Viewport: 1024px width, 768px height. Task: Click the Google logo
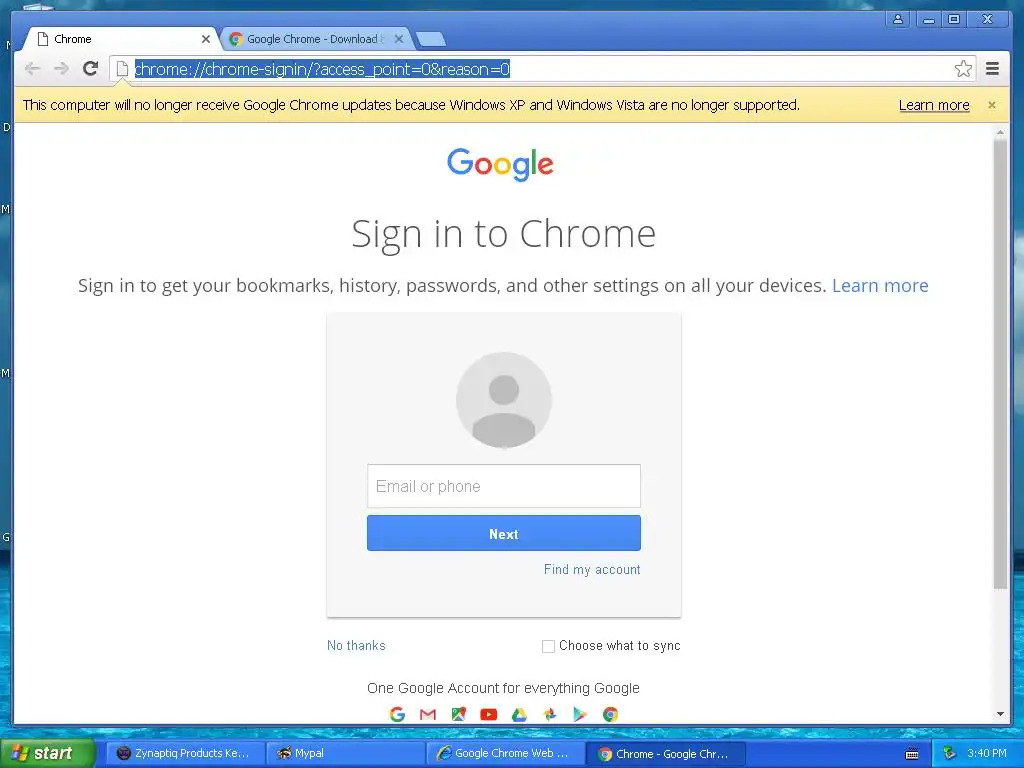pyautogui.click(x=500, y=164)
